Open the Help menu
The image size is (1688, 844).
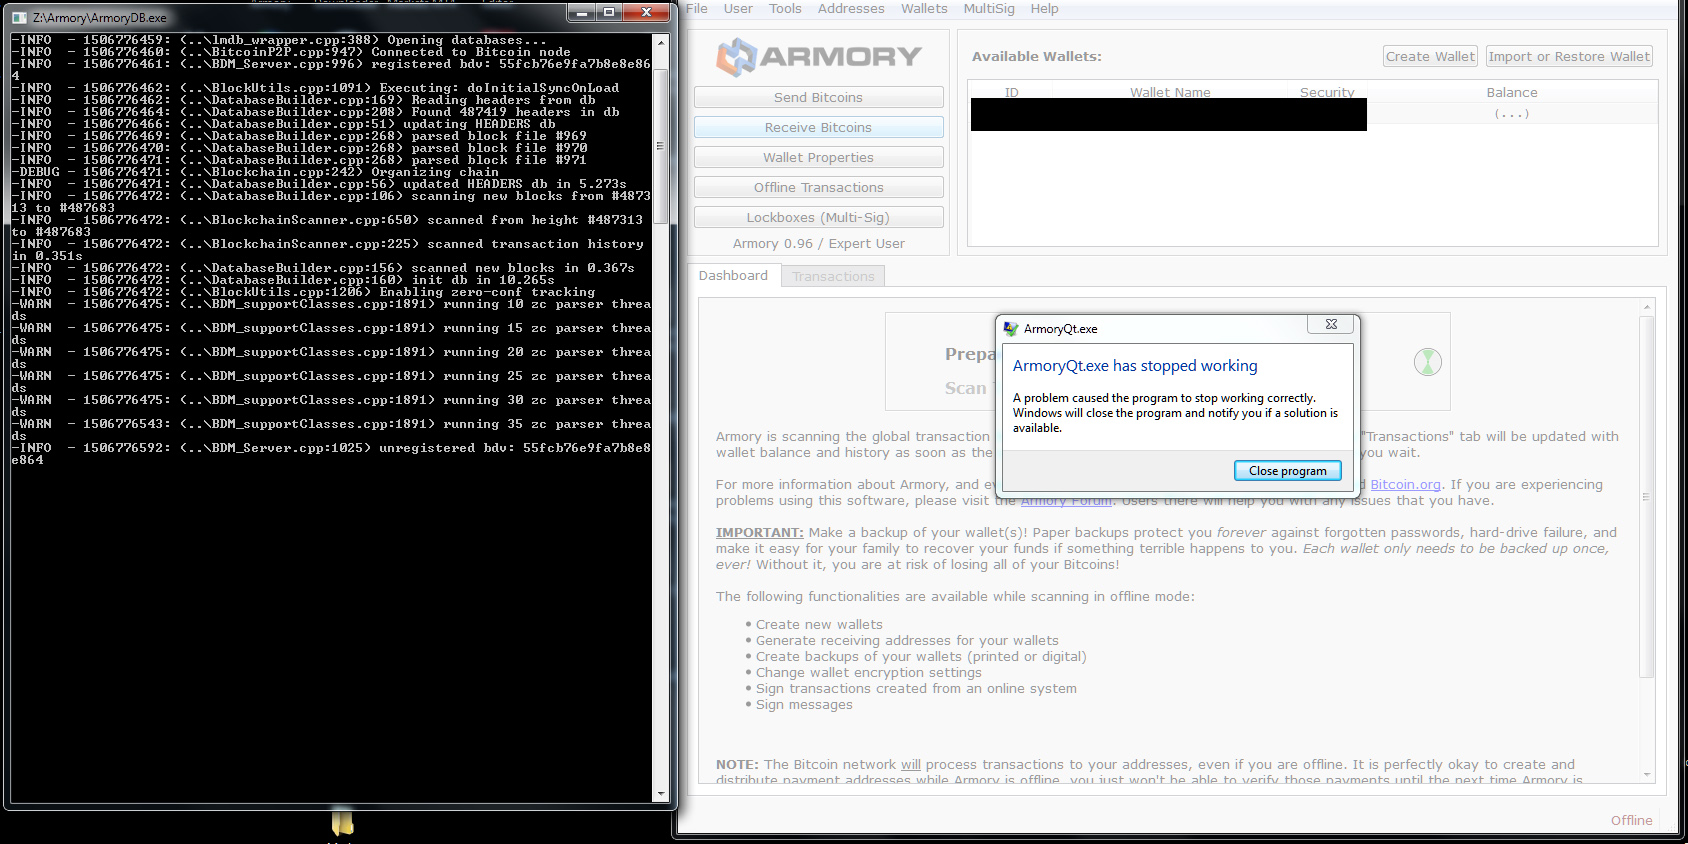pos(1044,8)
